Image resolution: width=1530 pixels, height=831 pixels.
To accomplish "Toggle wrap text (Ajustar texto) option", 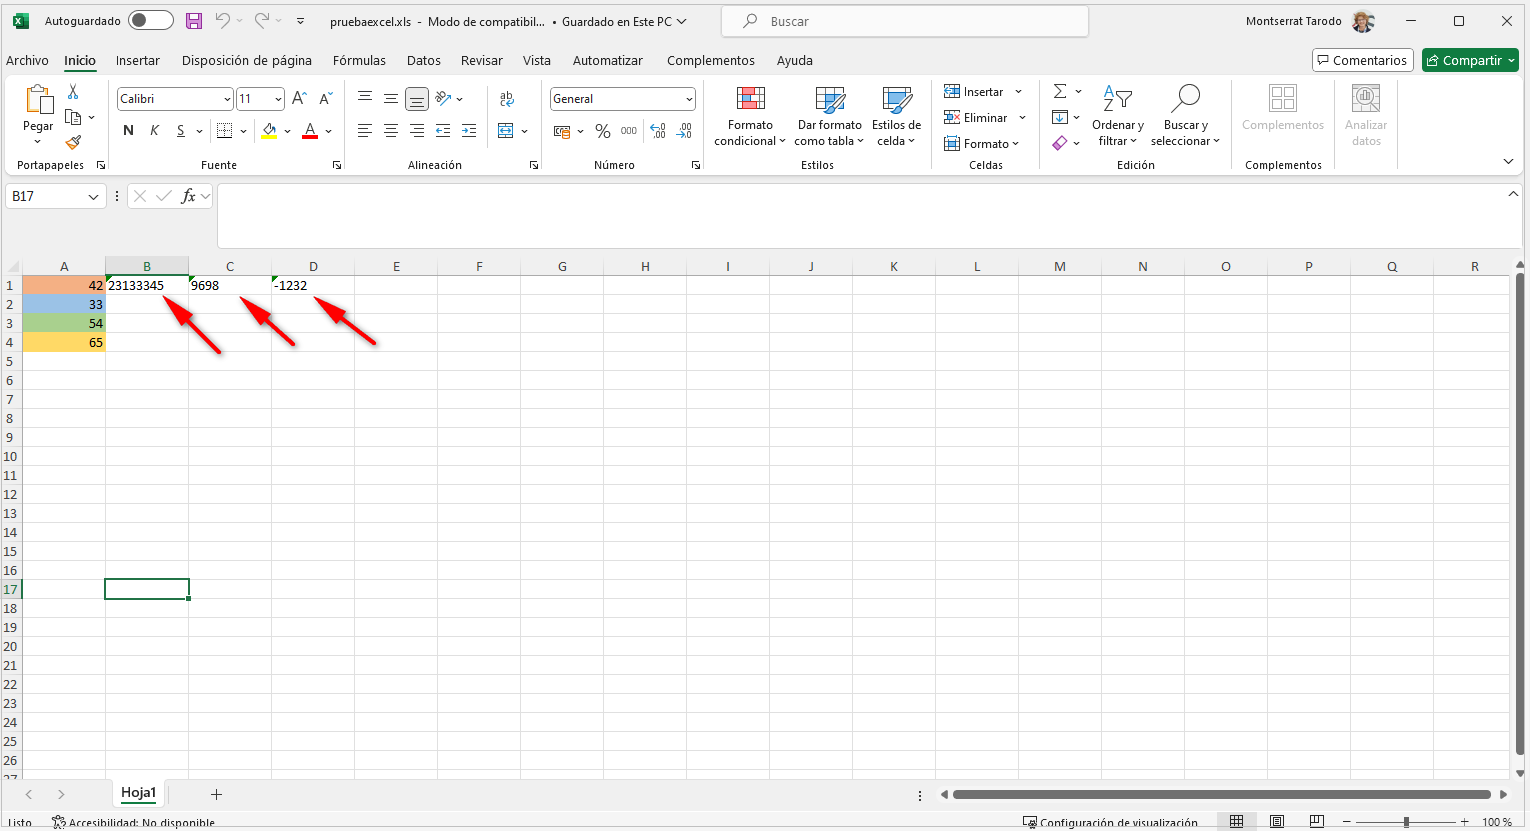I will coord(507,99).
